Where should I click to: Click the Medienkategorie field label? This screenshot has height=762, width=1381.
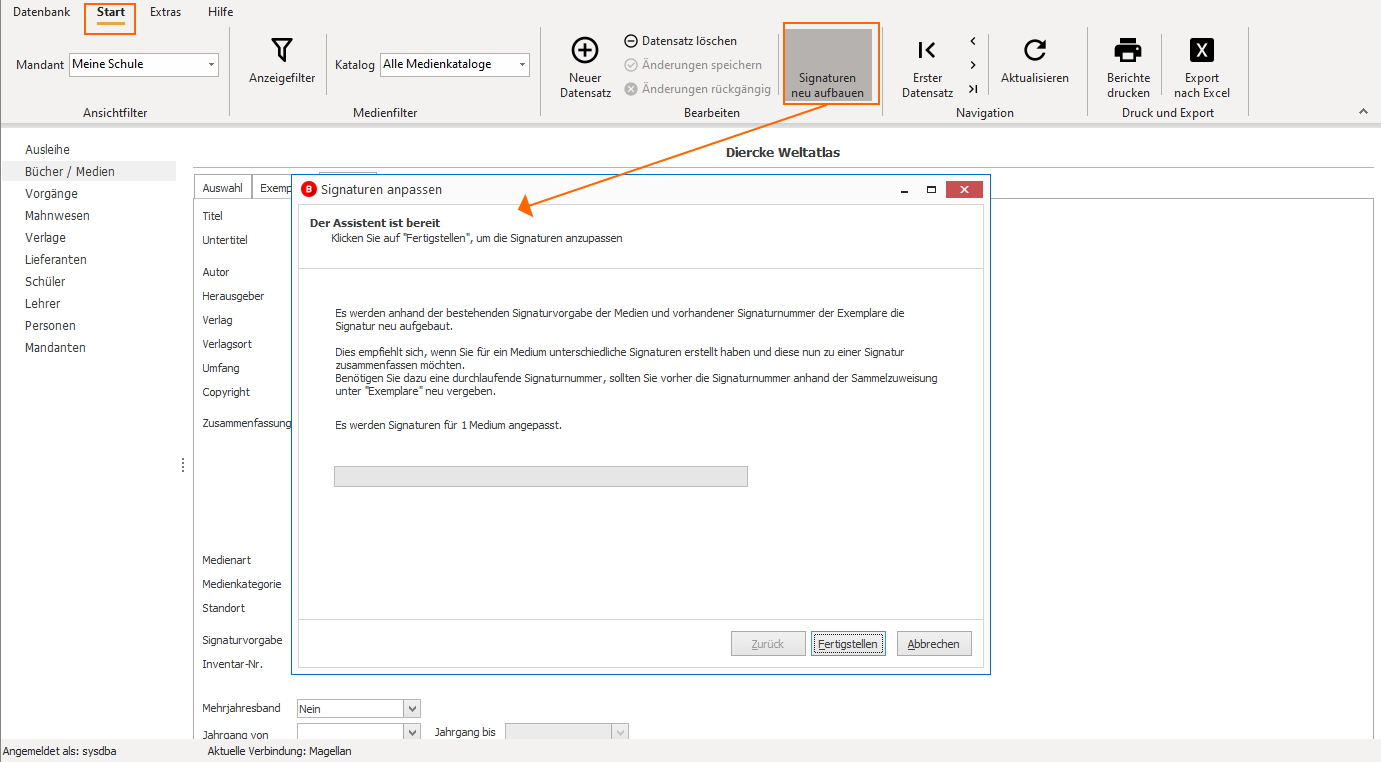[242, 584]
